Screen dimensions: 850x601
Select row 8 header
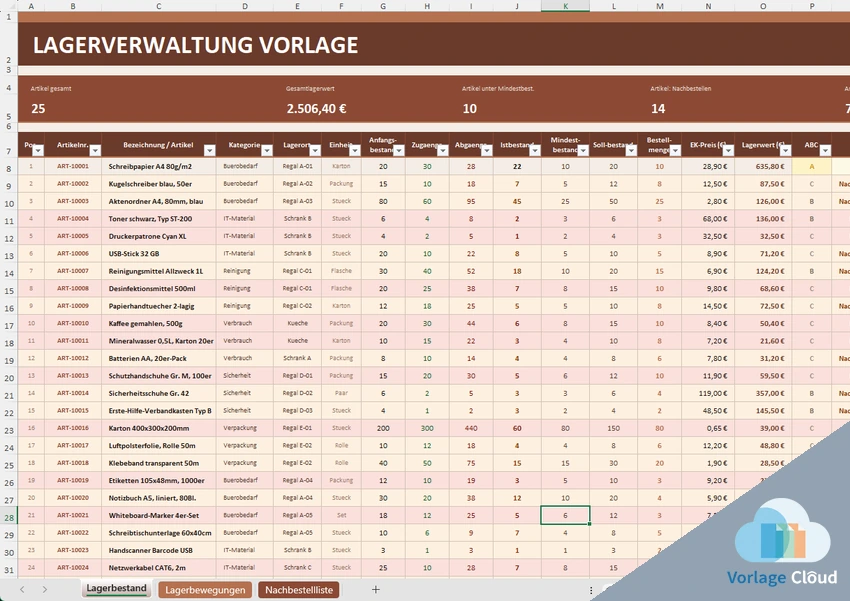point(9,167)
